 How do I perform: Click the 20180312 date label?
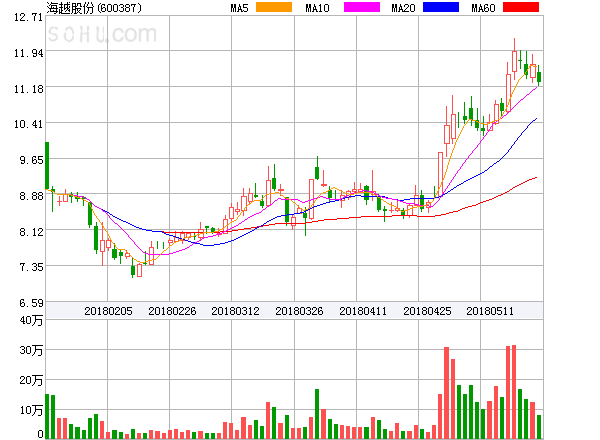(235, 311)
